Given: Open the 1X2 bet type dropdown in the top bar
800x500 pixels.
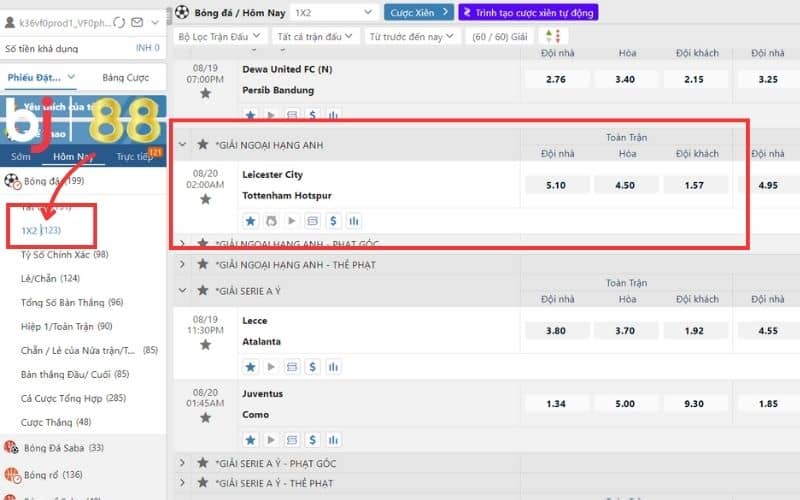Looking at the screenshot, I should coord(334,12).
